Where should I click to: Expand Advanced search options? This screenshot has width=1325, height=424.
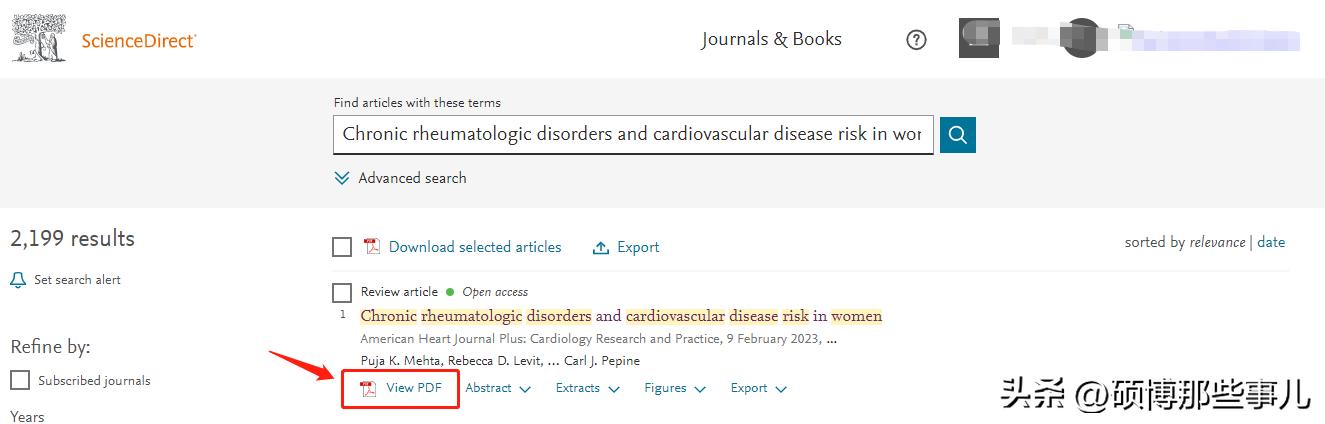tap(401, 178)
